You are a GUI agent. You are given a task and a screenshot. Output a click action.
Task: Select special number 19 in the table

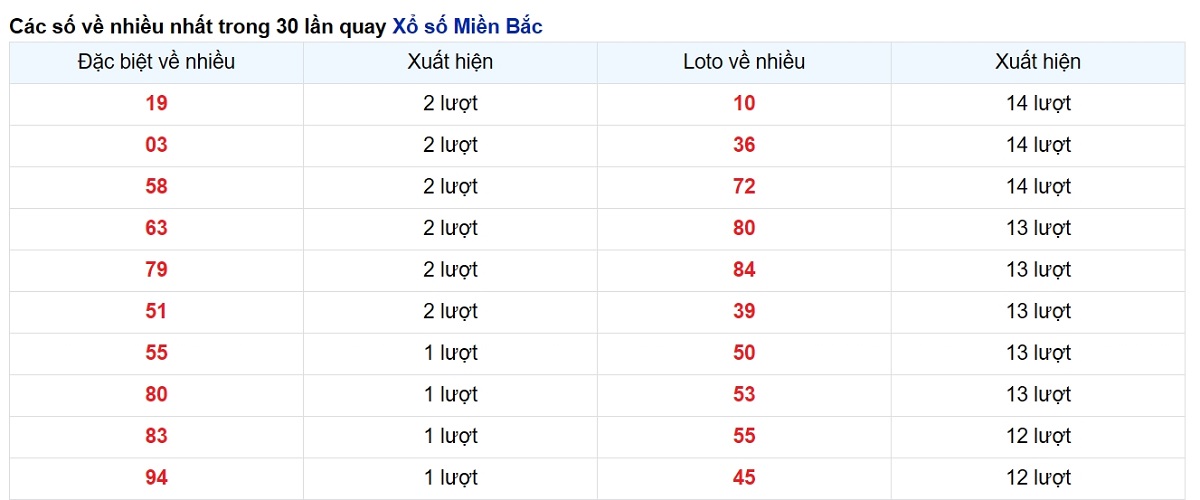click(156, 103)
